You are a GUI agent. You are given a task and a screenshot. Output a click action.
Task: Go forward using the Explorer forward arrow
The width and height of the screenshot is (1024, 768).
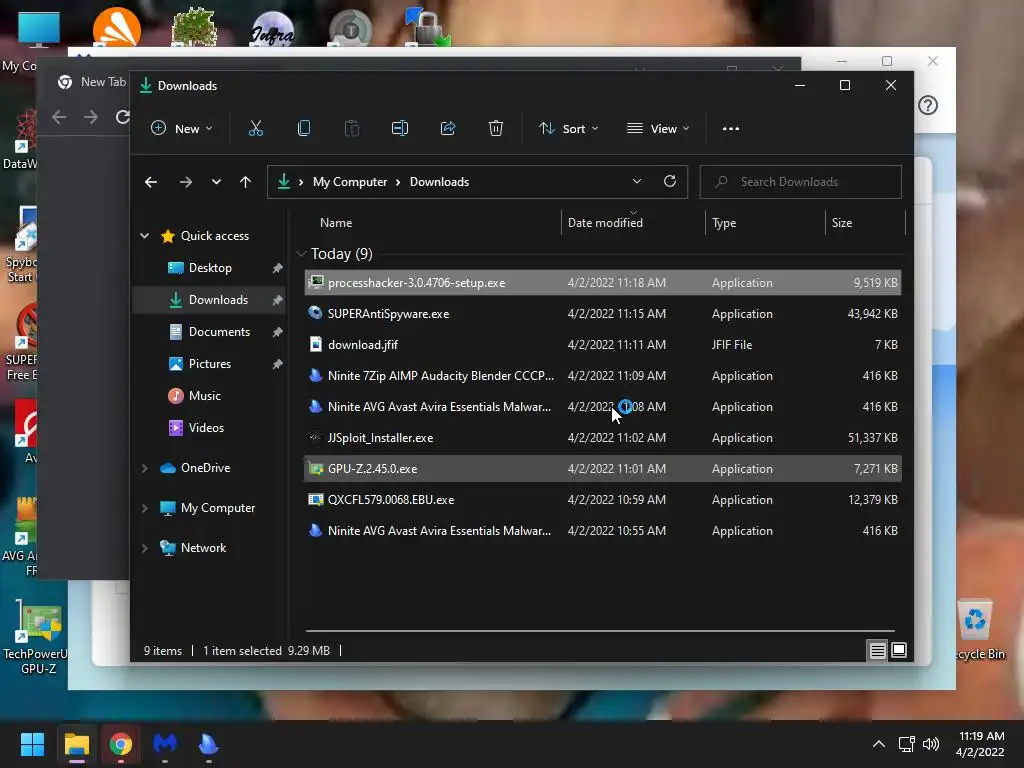pyautogui.click(x=186, y=182)
